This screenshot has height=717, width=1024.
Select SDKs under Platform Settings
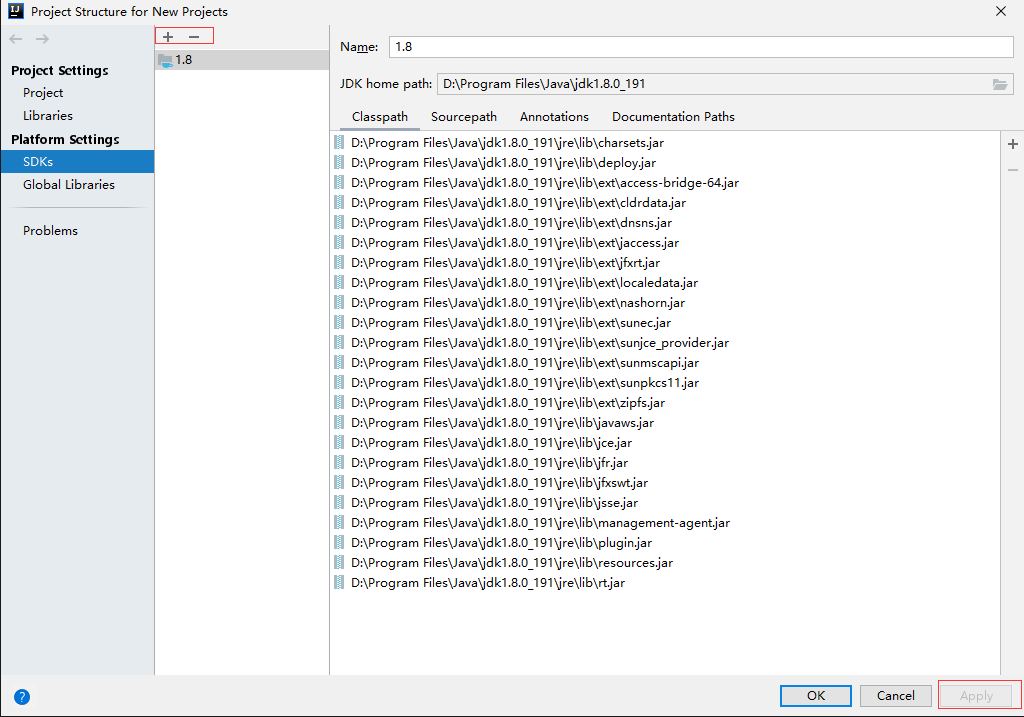pyautogui.click(x=77, y=162)
